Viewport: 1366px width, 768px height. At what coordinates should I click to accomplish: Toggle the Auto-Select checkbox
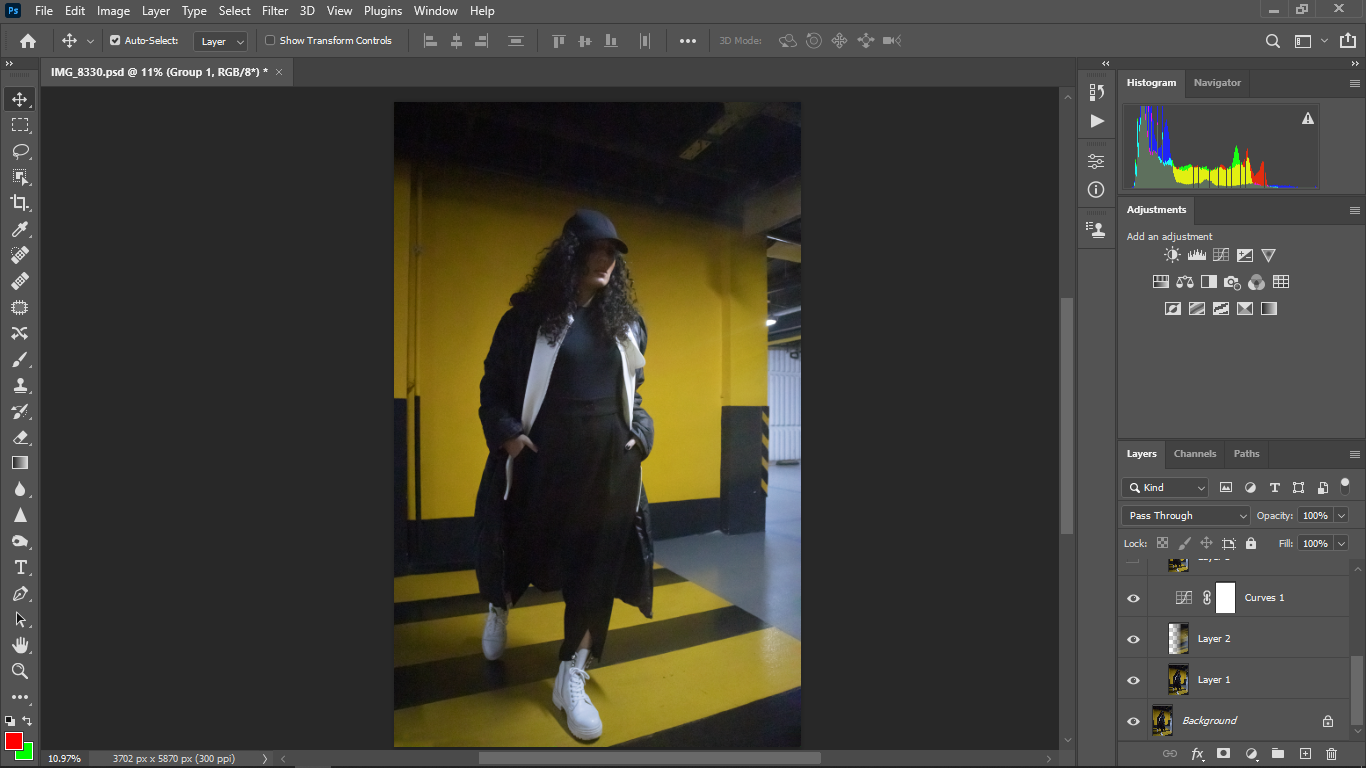coord(115,41)
